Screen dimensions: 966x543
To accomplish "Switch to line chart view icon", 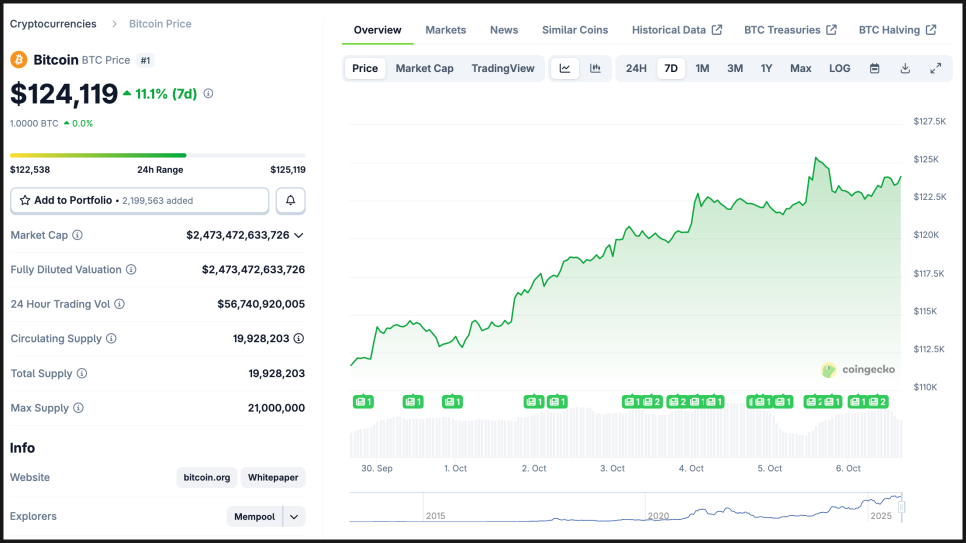I will click(x=565, y=68).
